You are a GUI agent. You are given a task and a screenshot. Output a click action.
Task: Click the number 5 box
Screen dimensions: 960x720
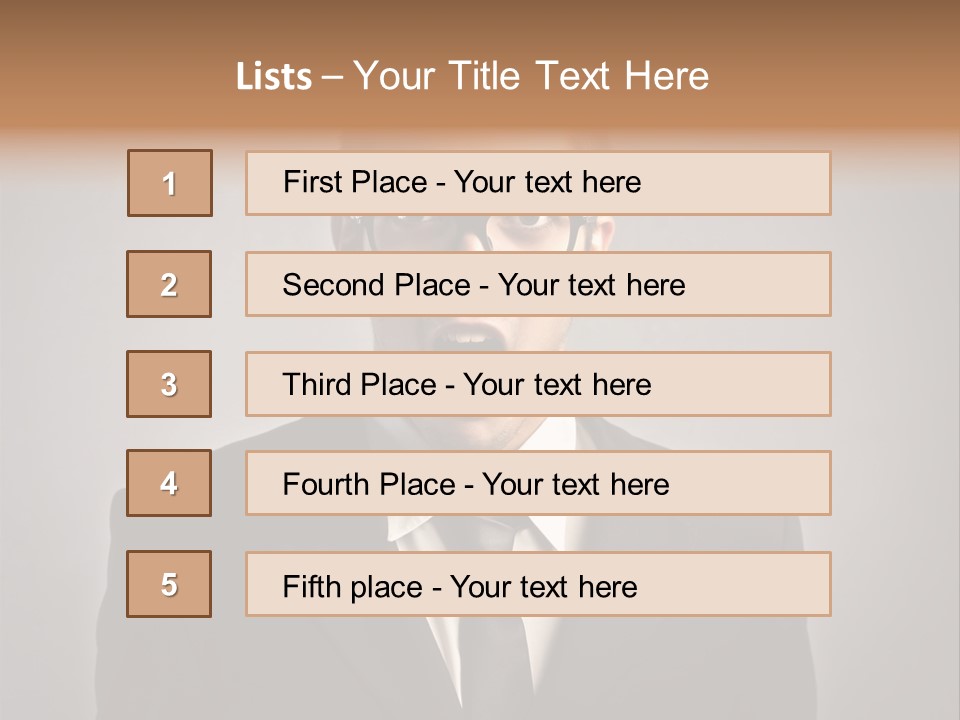(x=169, y=584)
